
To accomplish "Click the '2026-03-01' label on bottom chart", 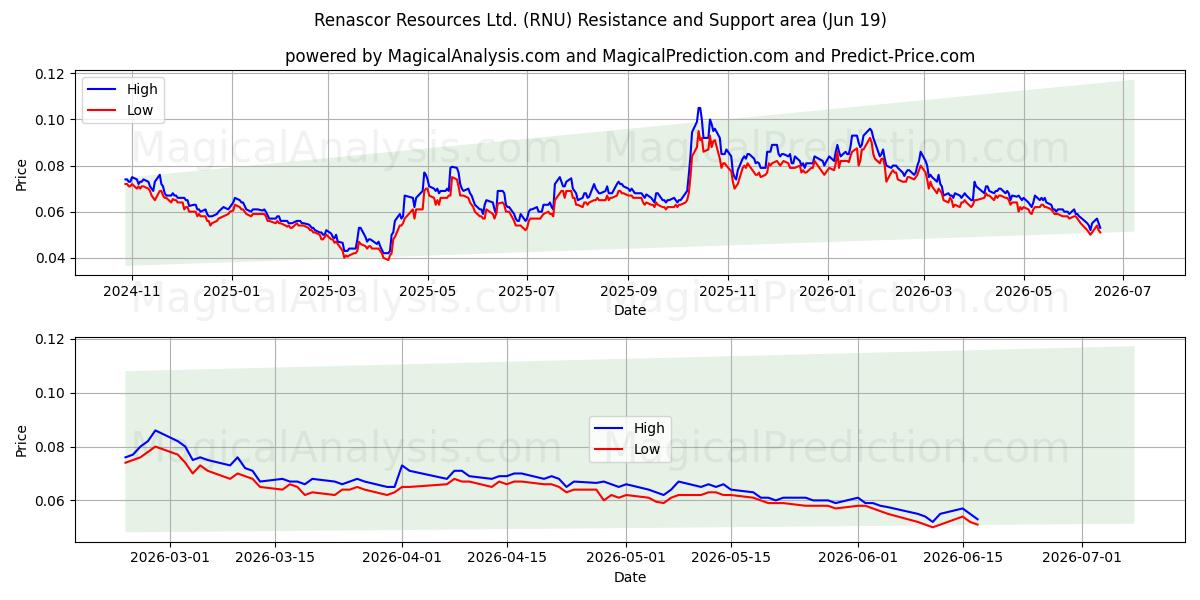I will point(170,558).
